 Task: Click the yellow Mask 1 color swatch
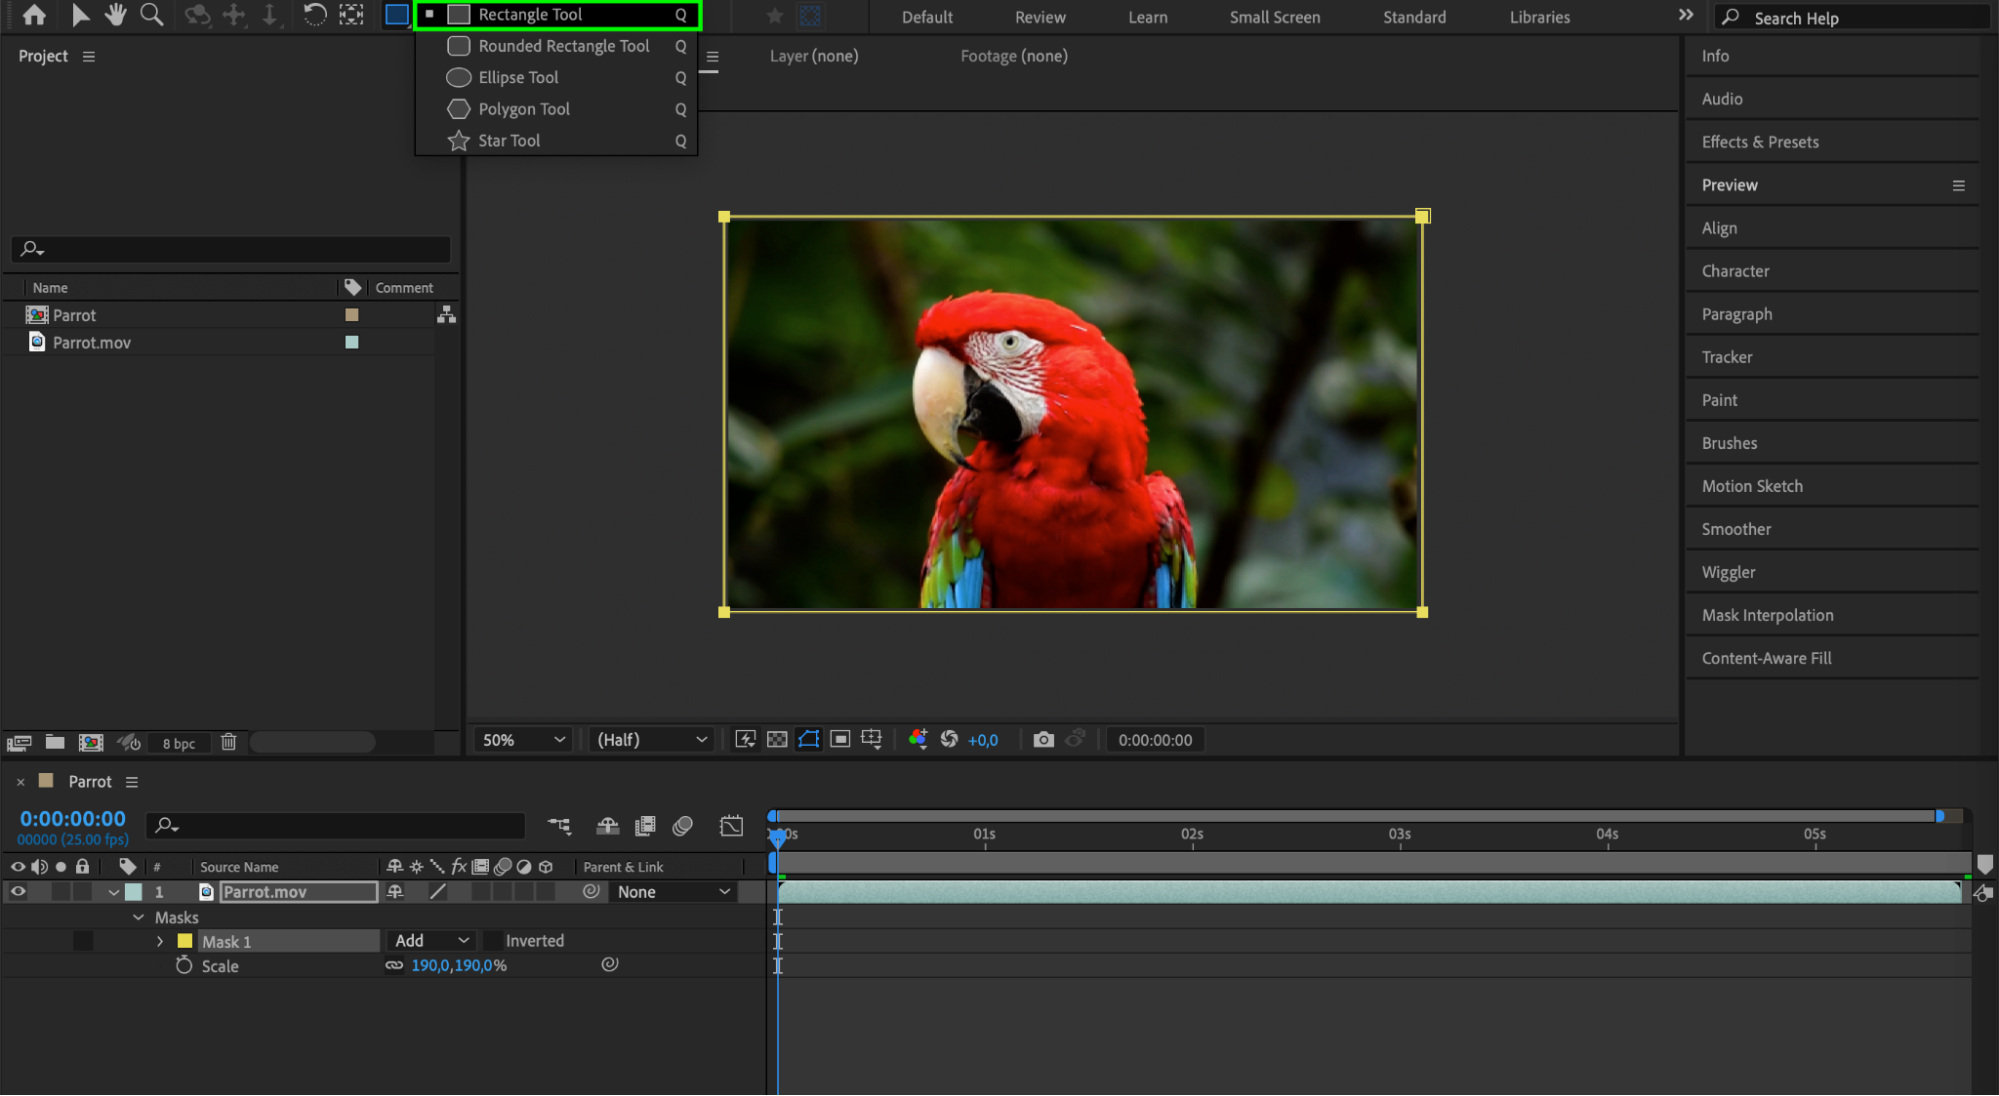click(x=185, y=941)
